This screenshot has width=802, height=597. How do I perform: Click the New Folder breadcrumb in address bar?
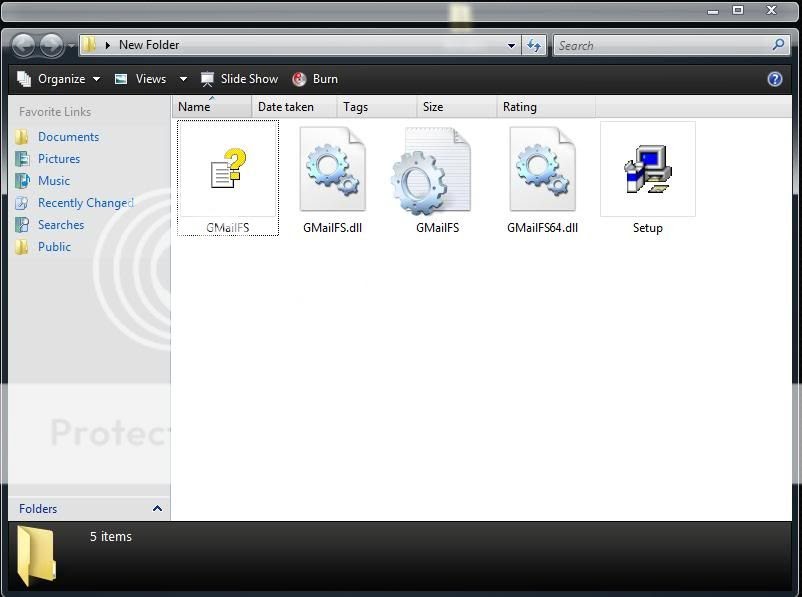149,45
